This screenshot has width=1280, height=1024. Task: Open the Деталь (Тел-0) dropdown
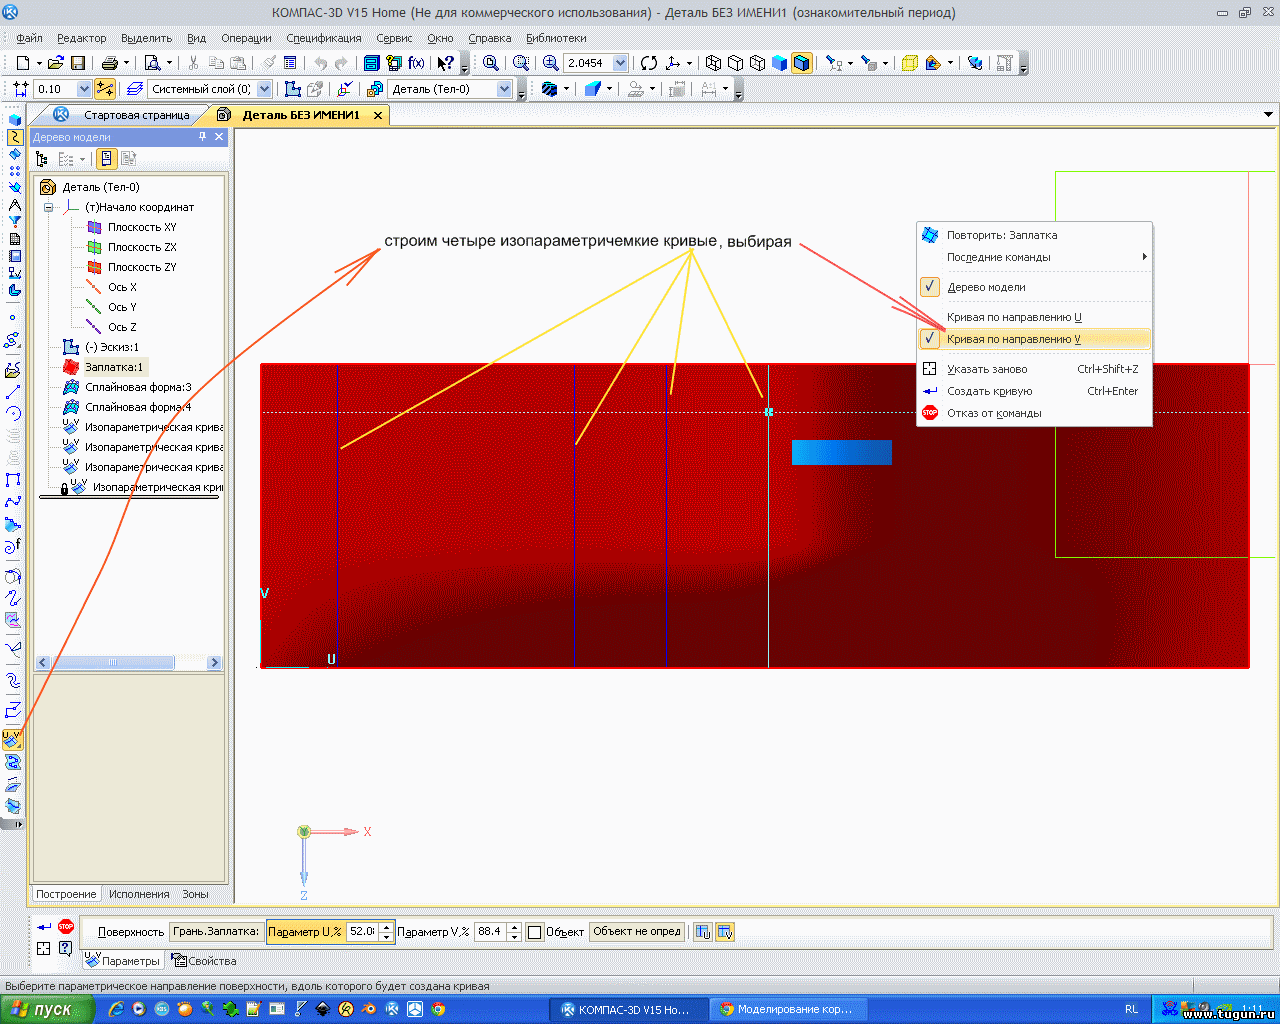[505, 89]
